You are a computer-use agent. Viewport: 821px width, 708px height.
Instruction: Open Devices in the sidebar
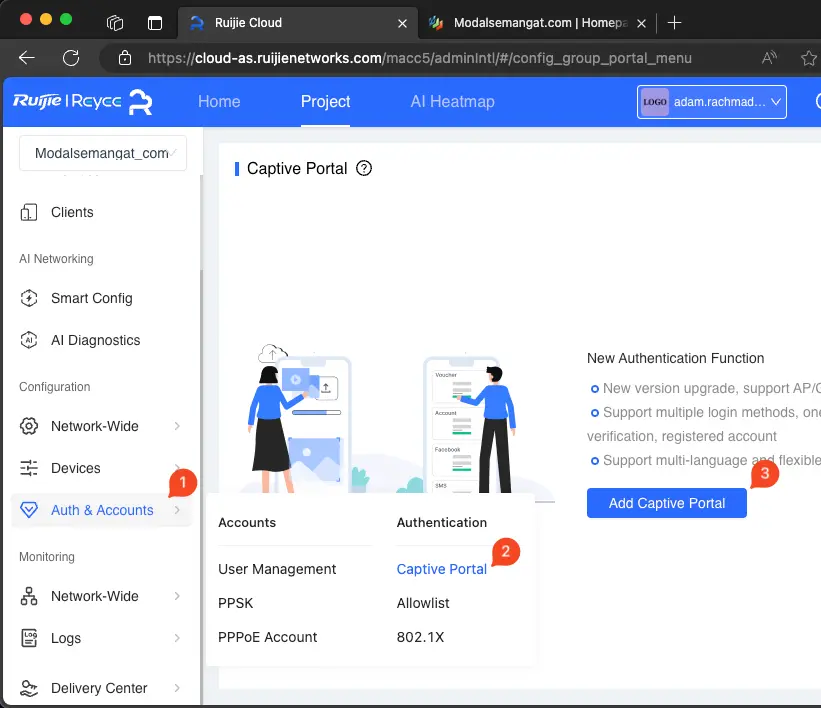(x=75, y=468)
